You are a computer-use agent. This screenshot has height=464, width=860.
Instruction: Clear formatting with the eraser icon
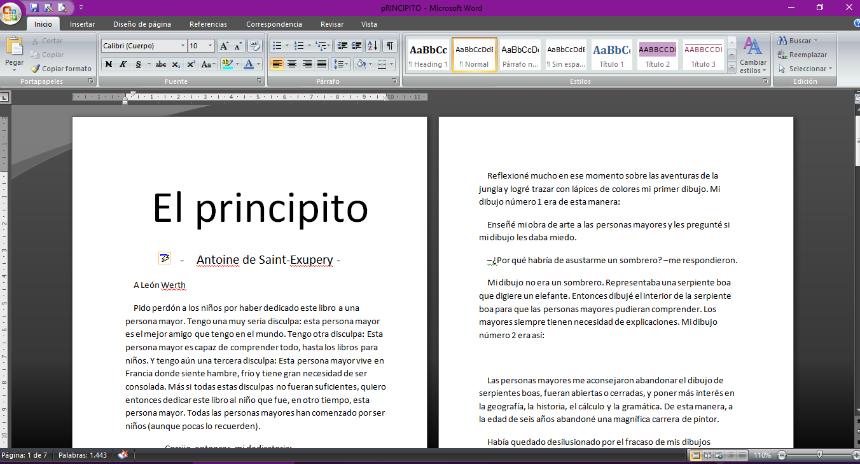255,46
